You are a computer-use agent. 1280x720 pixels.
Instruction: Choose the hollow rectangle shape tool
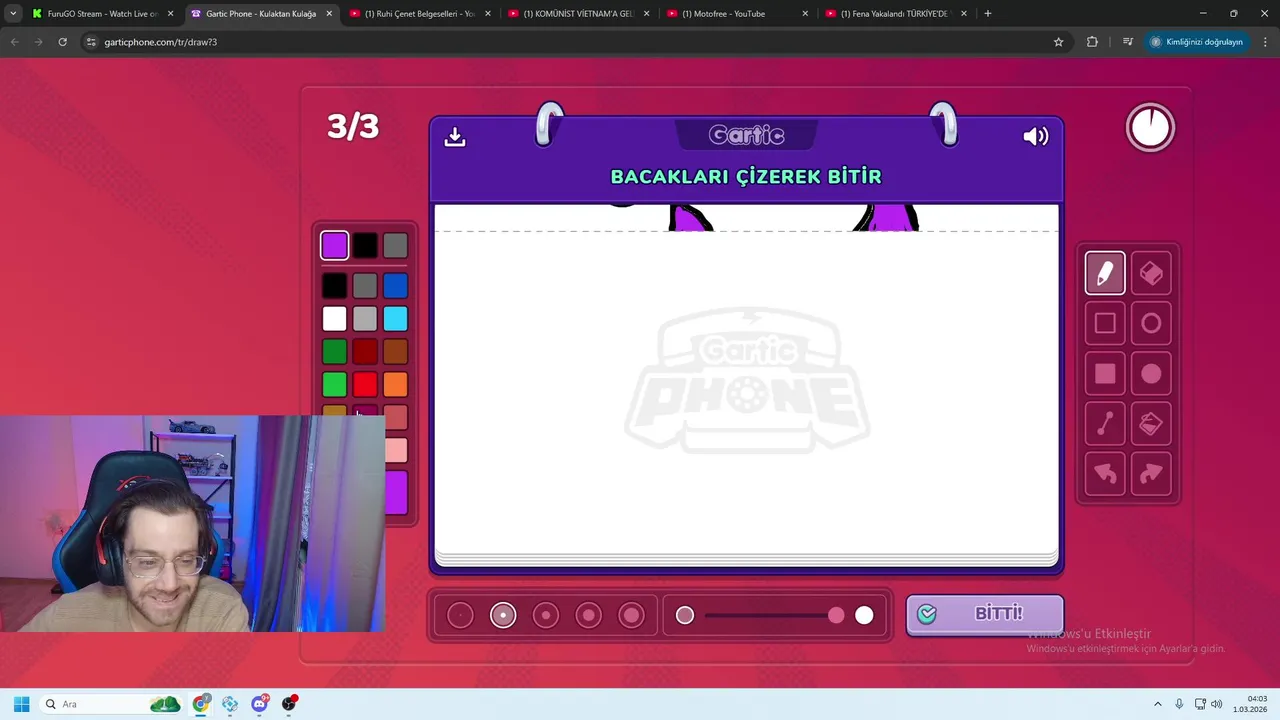click(1105, 323)
